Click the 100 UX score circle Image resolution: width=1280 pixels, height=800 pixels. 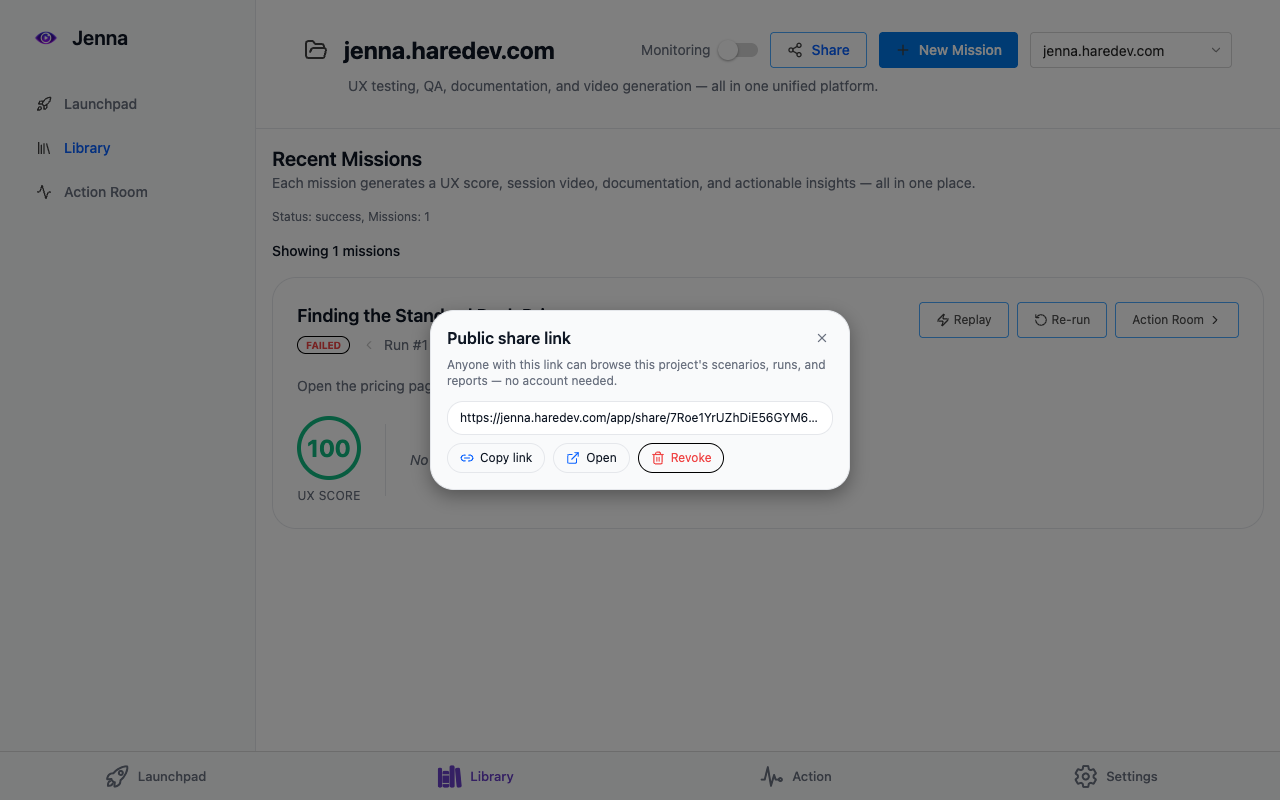click(x=329, y=448)
